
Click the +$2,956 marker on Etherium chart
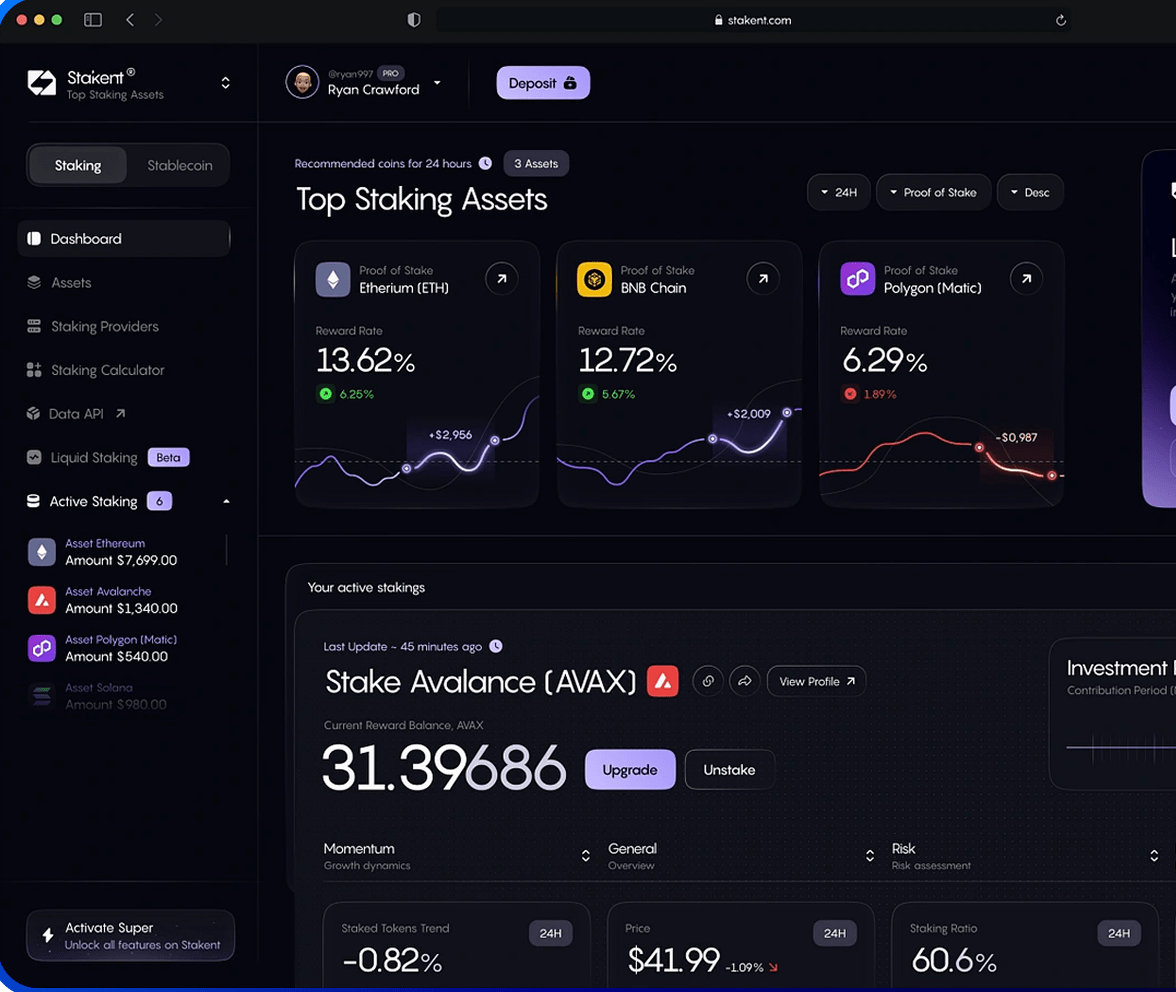450,434
